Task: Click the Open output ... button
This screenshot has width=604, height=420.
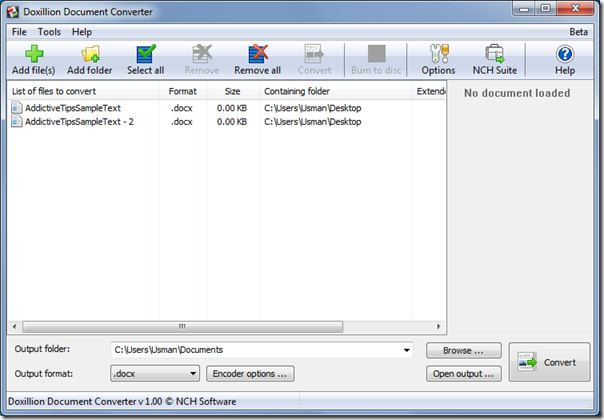Action: (464, 374)
